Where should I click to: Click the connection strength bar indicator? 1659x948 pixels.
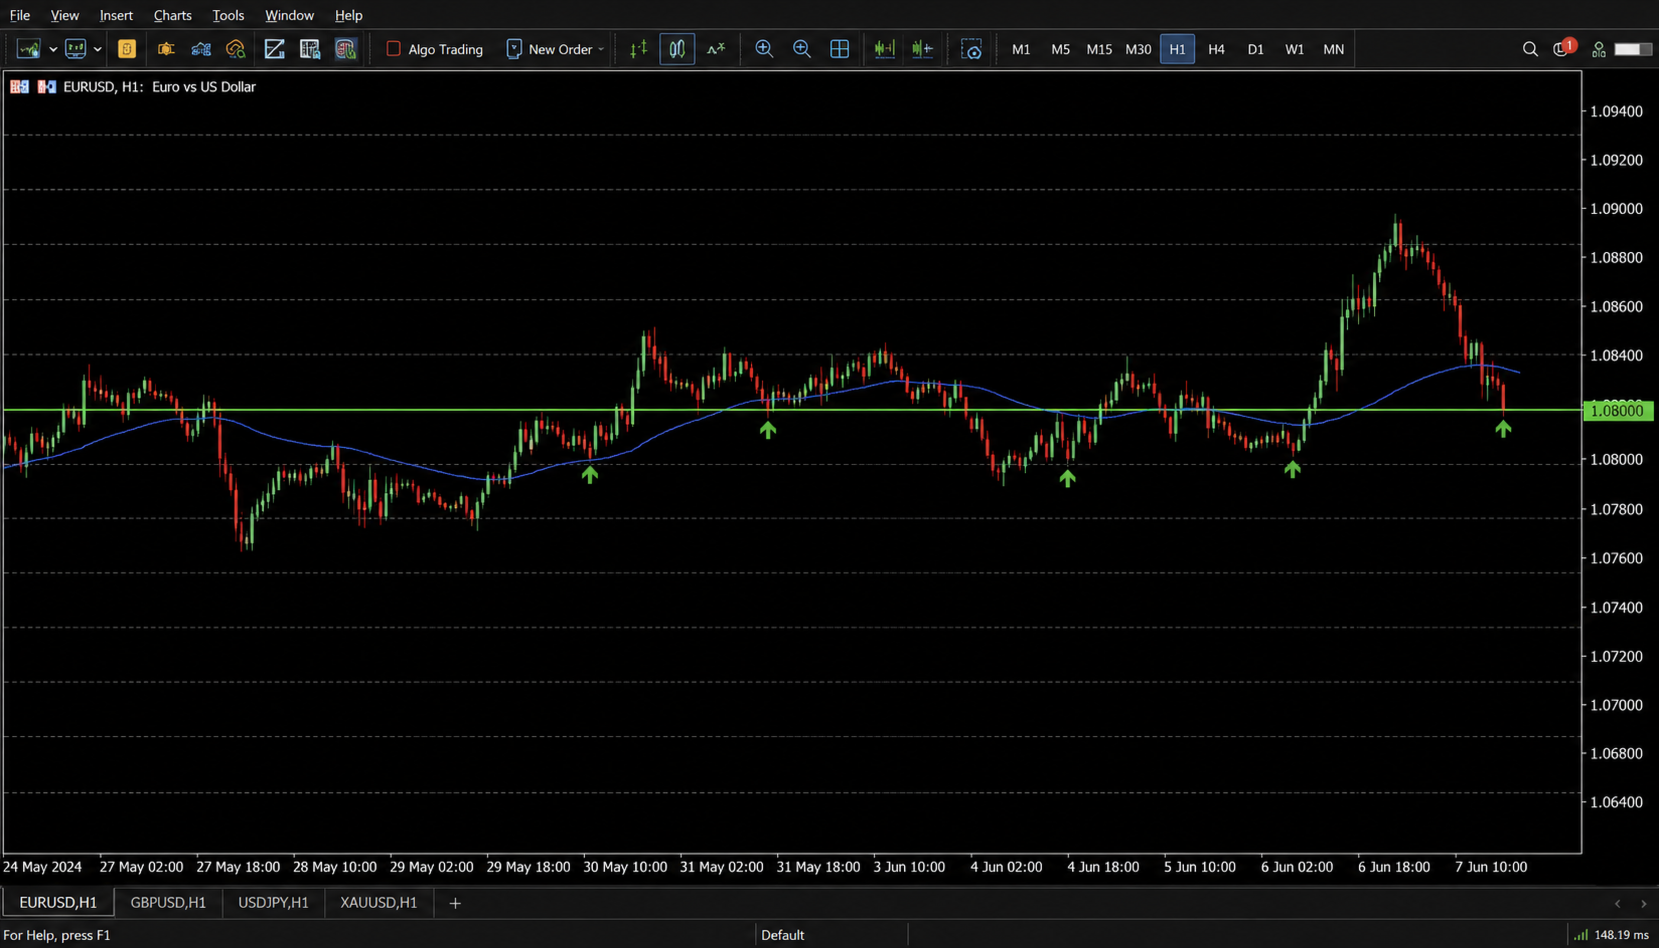tap(1633, 49)
